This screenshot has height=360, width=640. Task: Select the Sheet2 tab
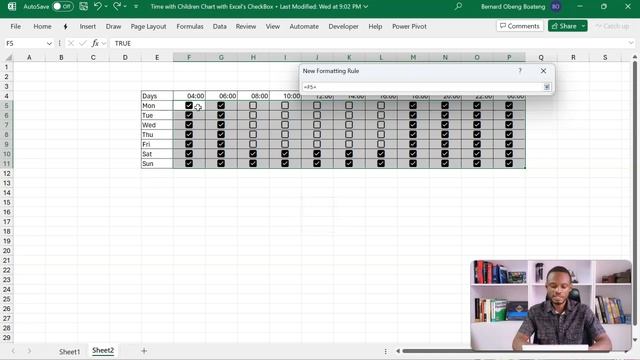103,351
